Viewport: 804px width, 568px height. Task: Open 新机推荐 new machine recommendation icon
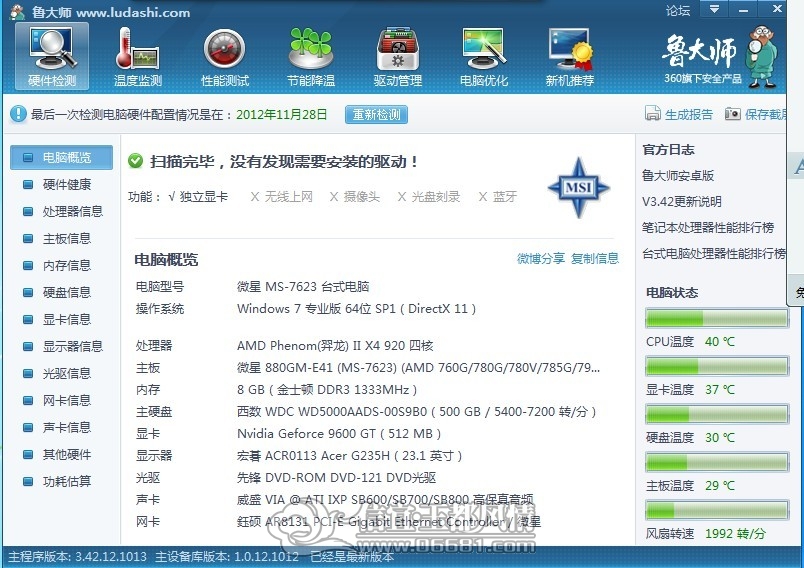(570, 57)
